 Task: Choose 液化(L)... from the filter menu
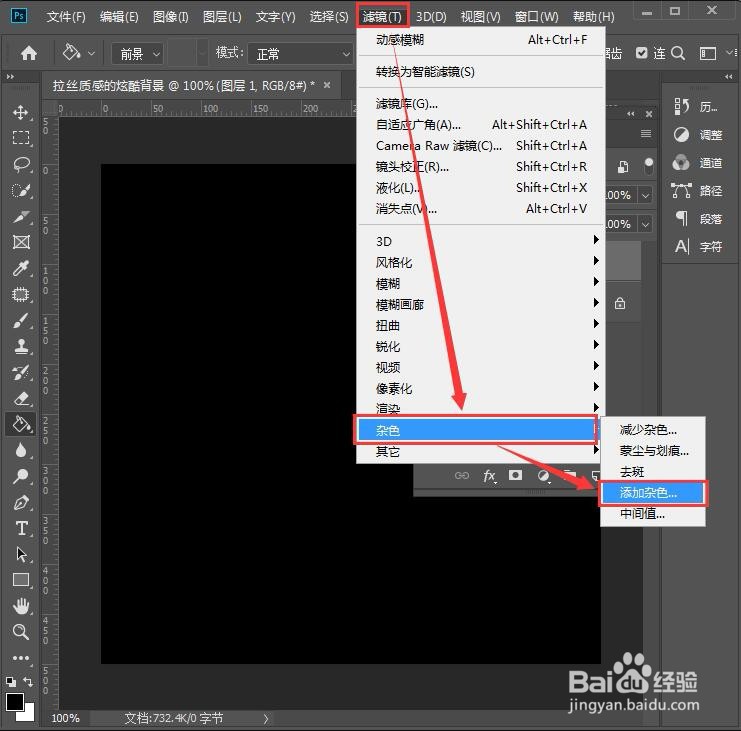click(480, 188)
